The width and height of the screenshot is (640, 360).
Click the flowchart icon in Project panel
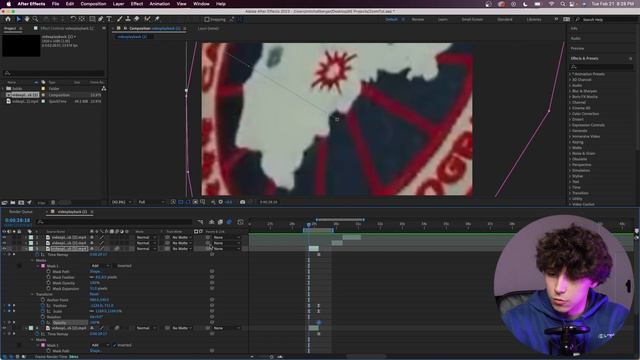104,88
